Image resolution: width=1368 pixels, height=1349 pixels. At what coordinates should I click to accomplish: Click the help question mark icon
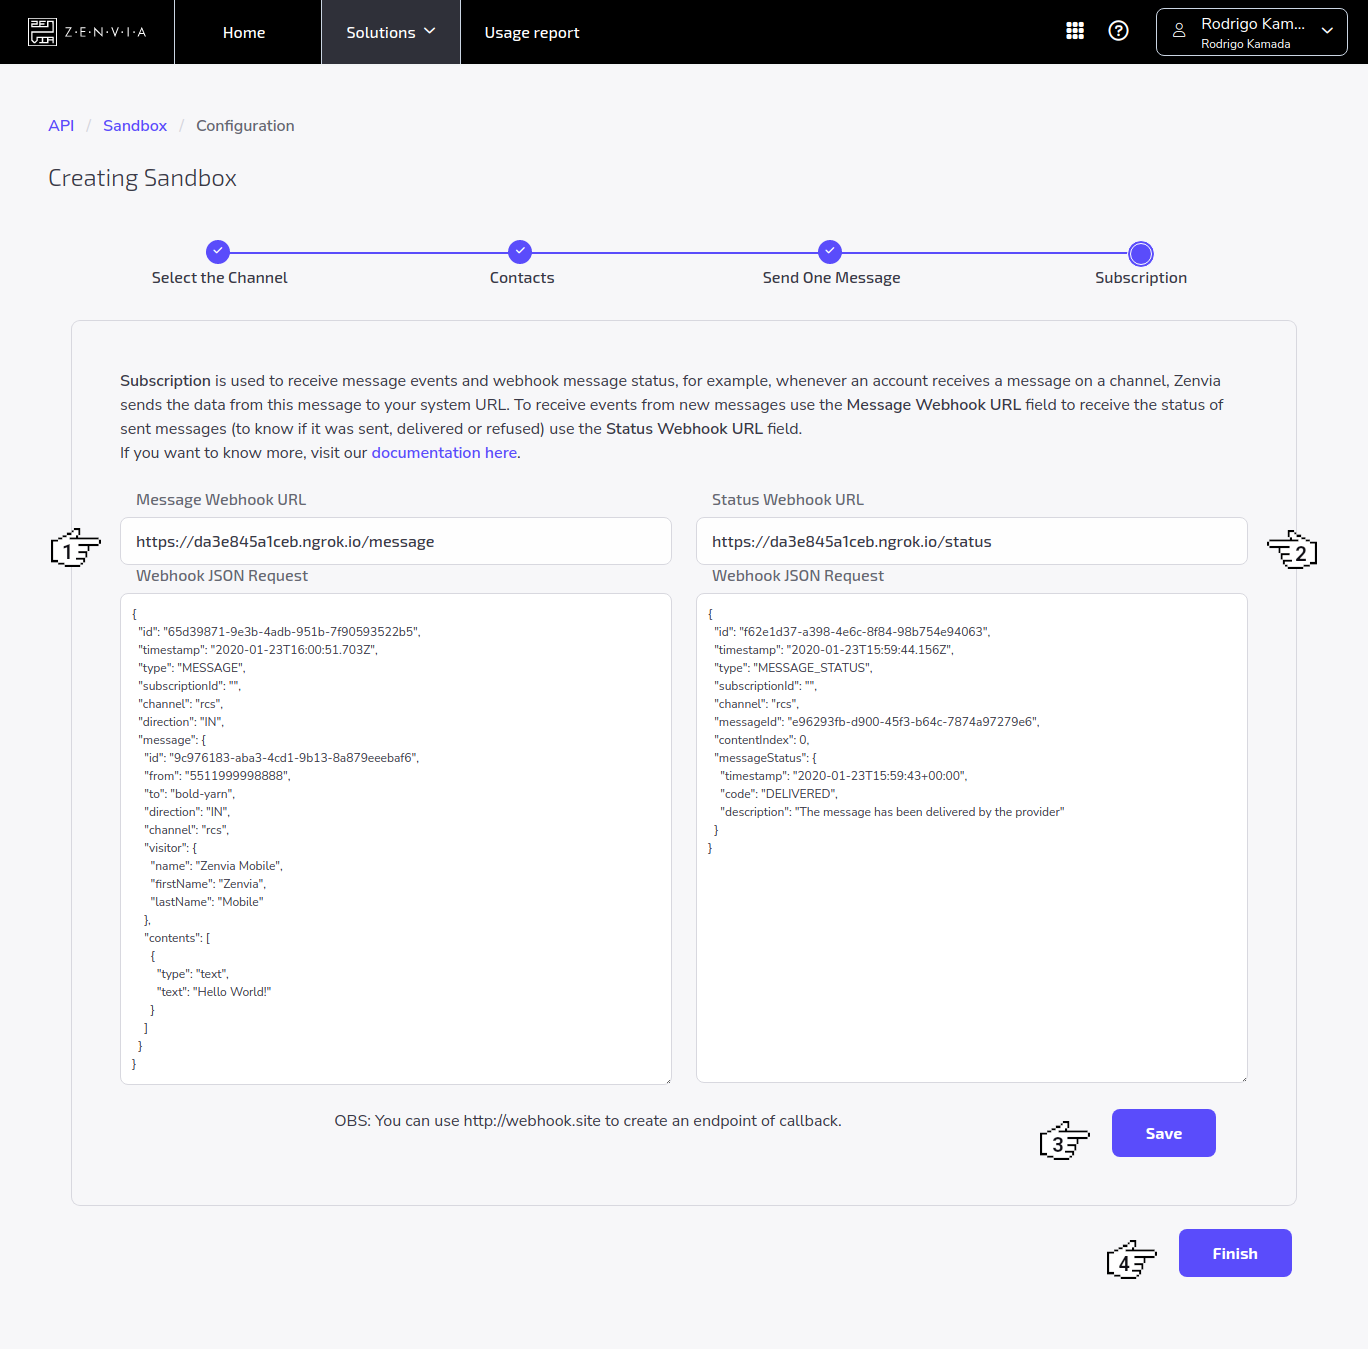point(1118,31)
